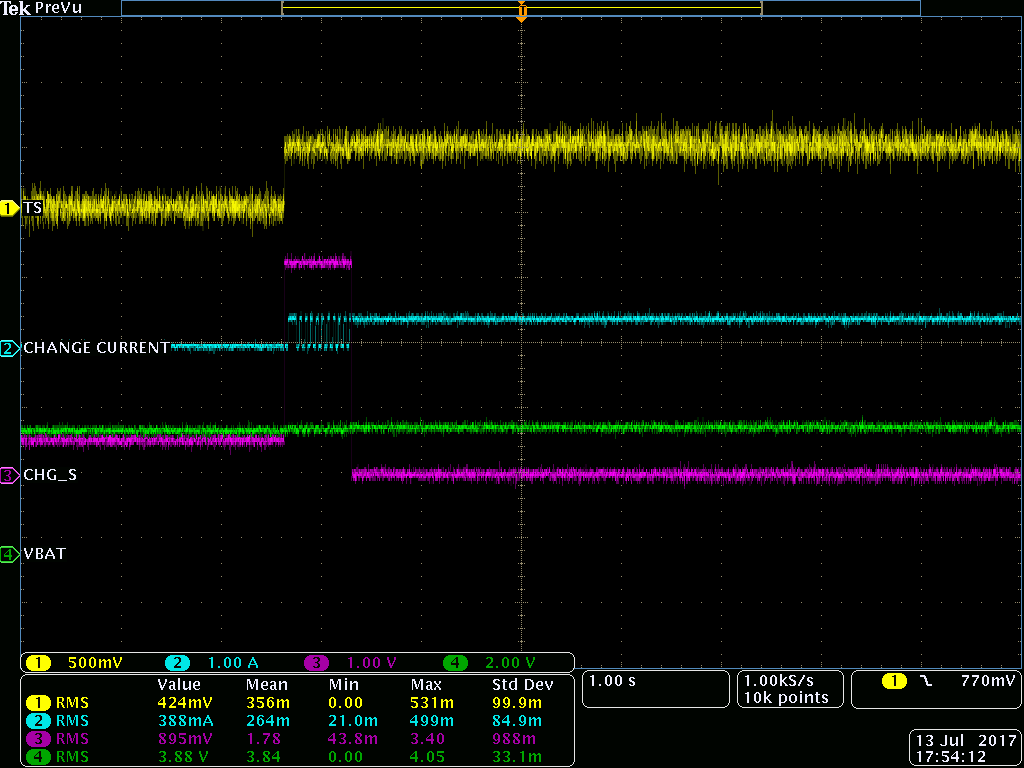The height and width of the screenshot is (768, 1024).
Task: Select the cyan channel 2 RMS measurement badge
Action: tap(39, 720)
